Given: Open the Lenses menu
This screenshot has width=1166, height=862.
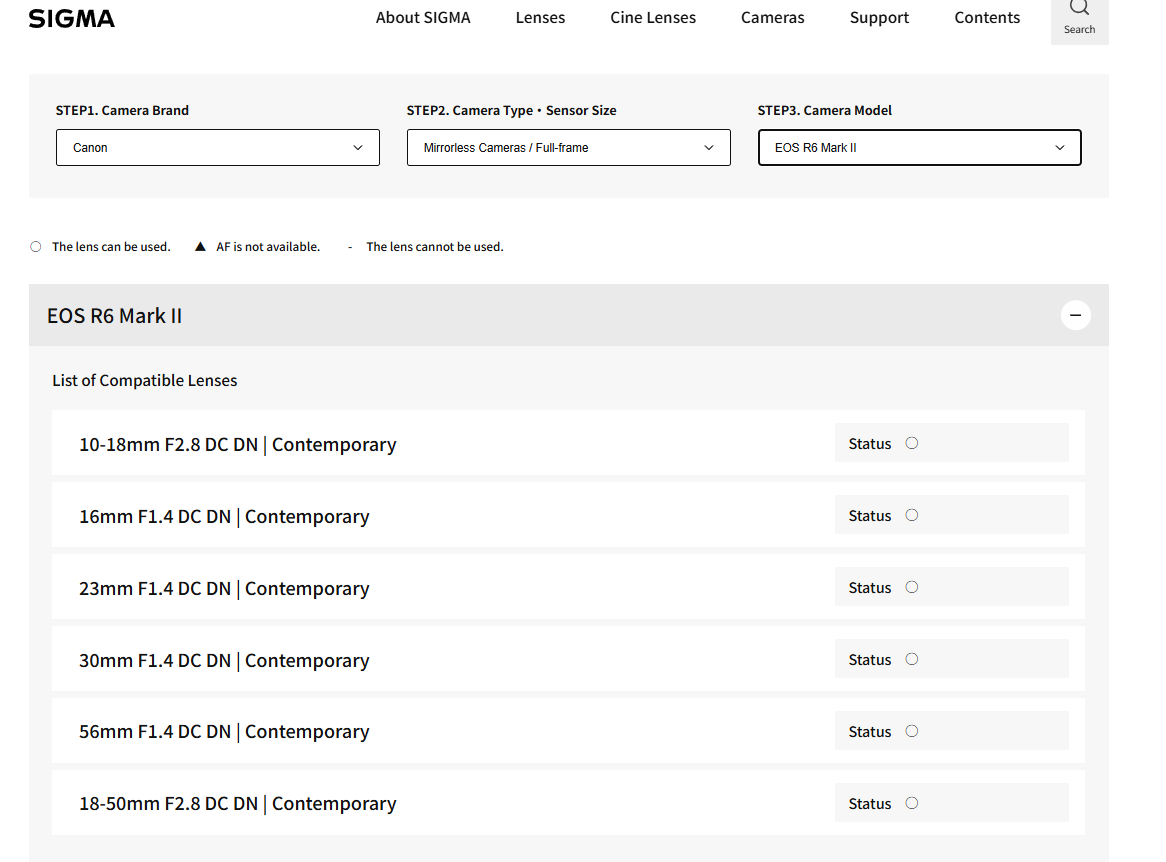Looking at the screenshot, I should (x=540, y=18).
